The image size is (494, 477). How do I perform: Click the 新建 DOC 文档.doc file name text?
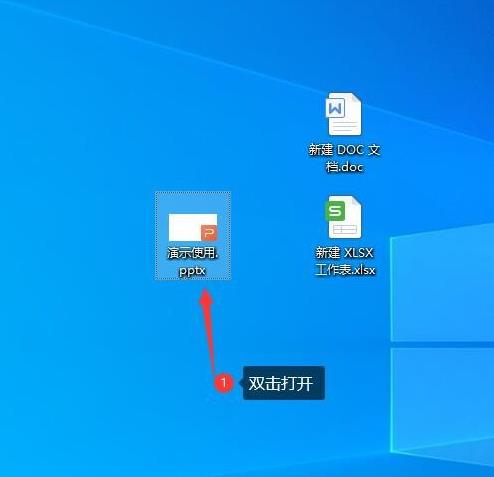(344, 158)
